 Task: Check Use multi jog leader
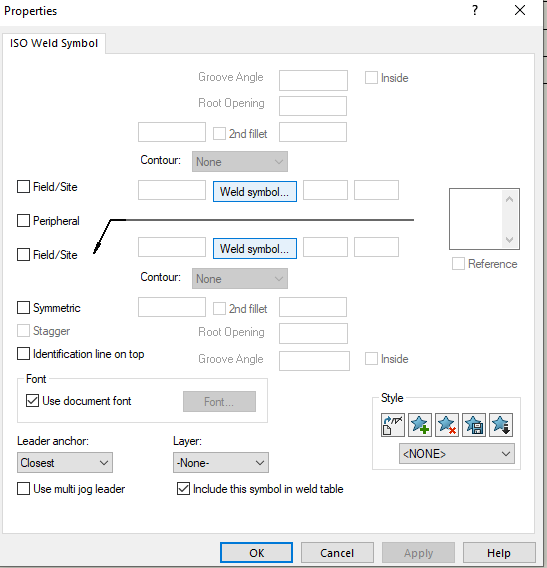tap(24, 489)
